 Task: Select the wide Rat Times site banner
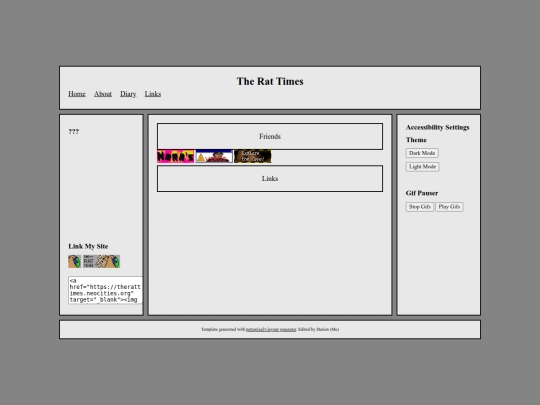point(102,261)
